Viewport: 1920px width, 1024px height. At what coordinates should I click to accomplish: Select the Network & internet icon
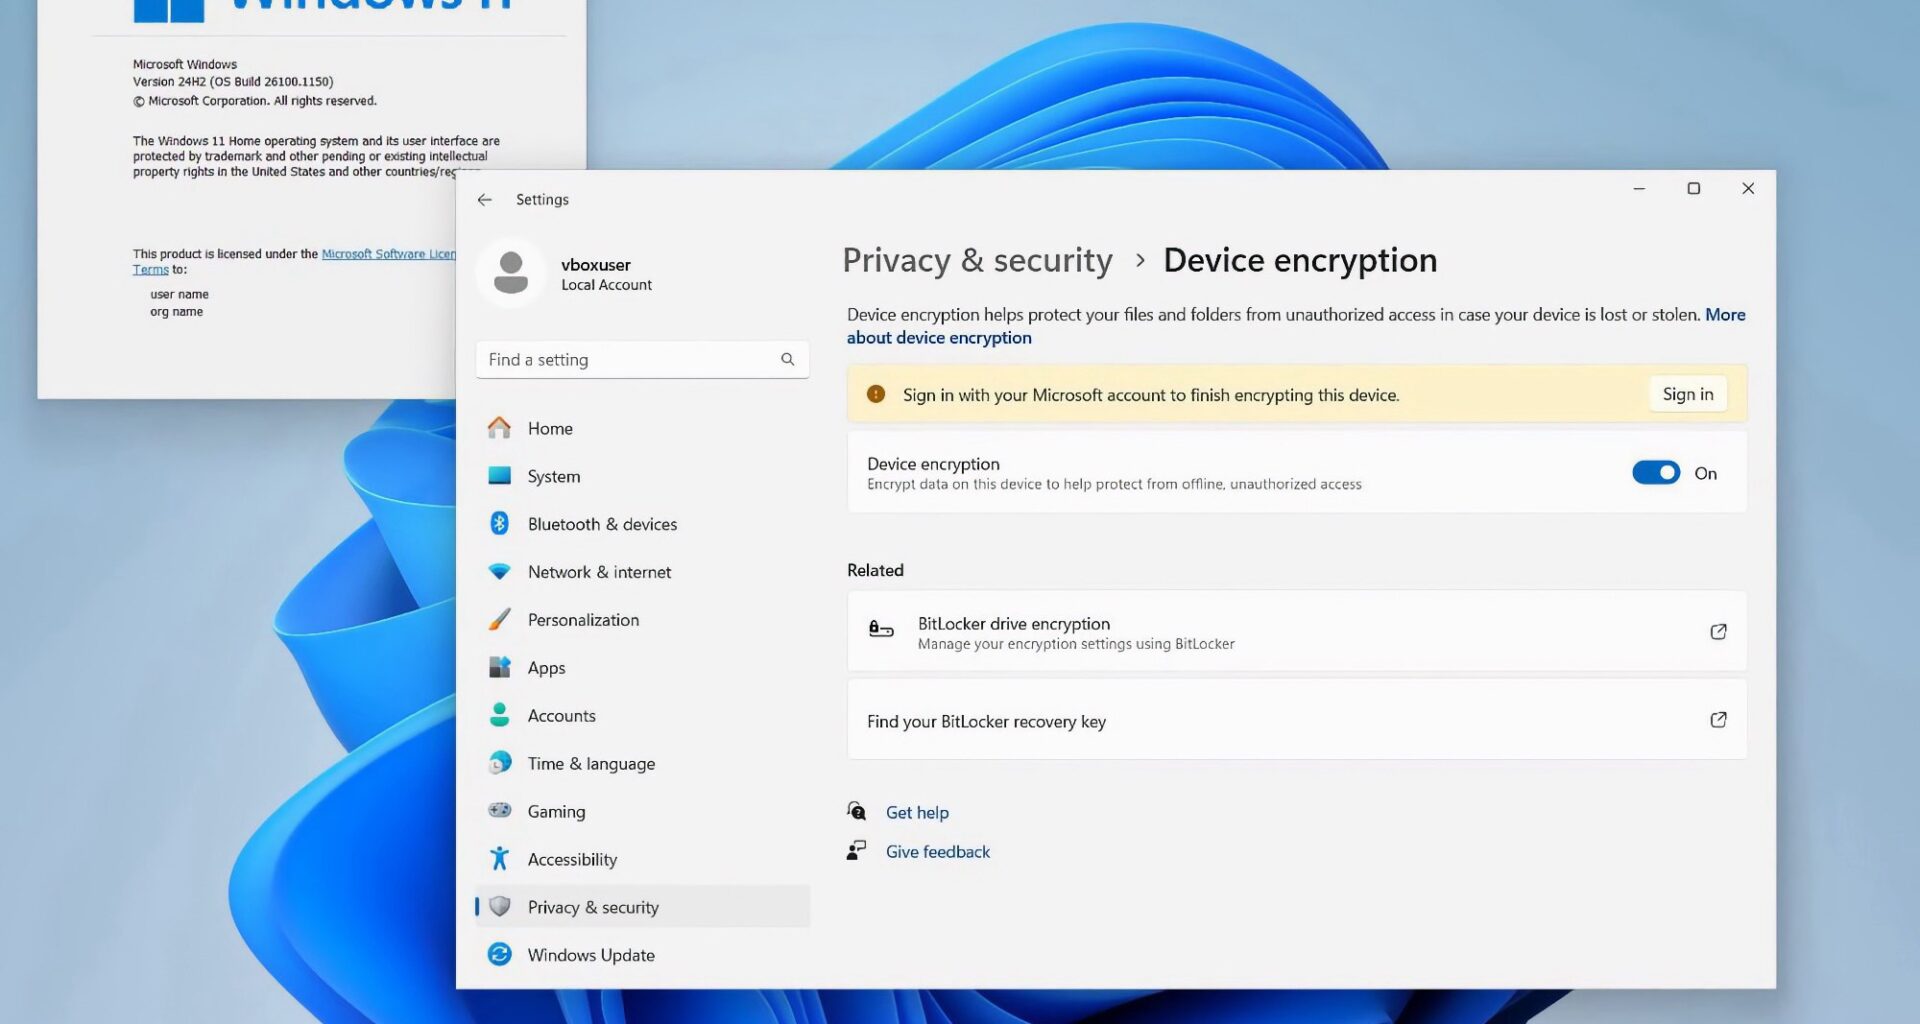coord(499,571)
